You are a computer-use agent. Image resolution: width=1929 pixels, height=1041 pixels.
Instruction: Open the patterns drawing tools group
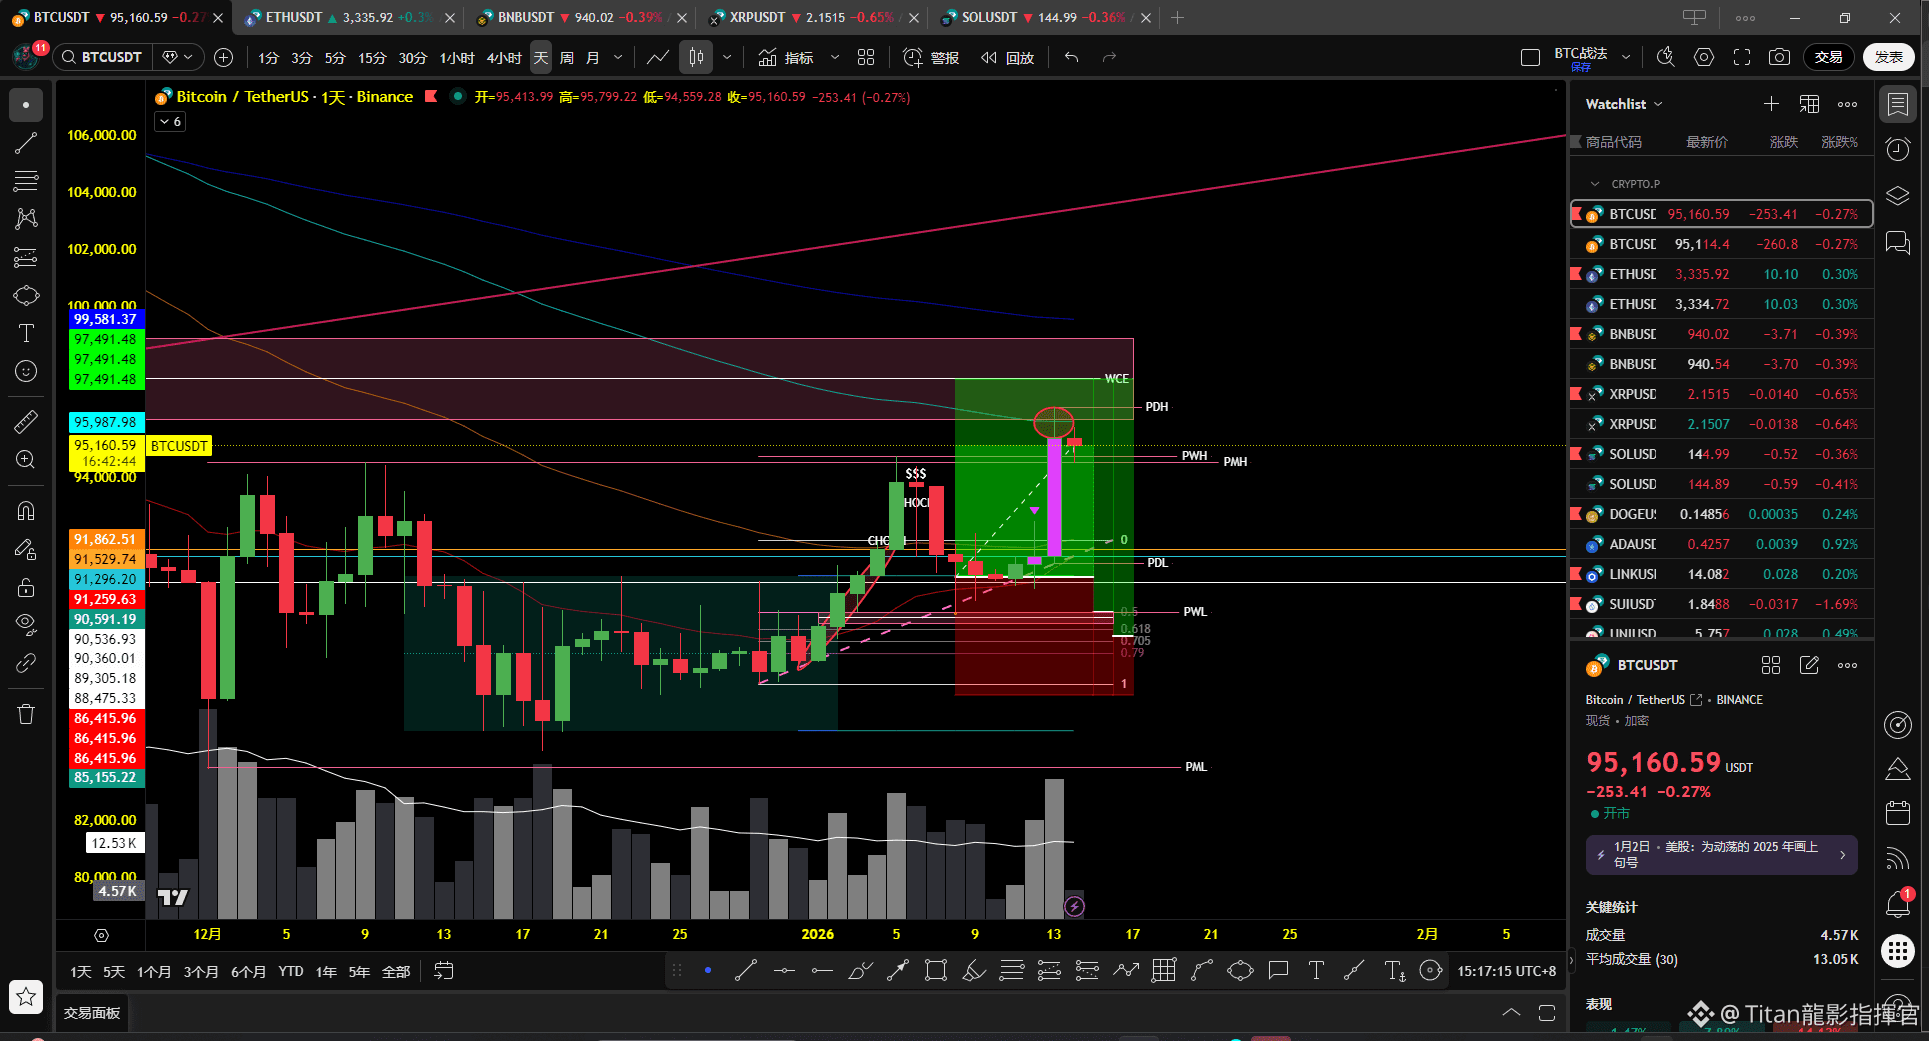coord(26,219)
